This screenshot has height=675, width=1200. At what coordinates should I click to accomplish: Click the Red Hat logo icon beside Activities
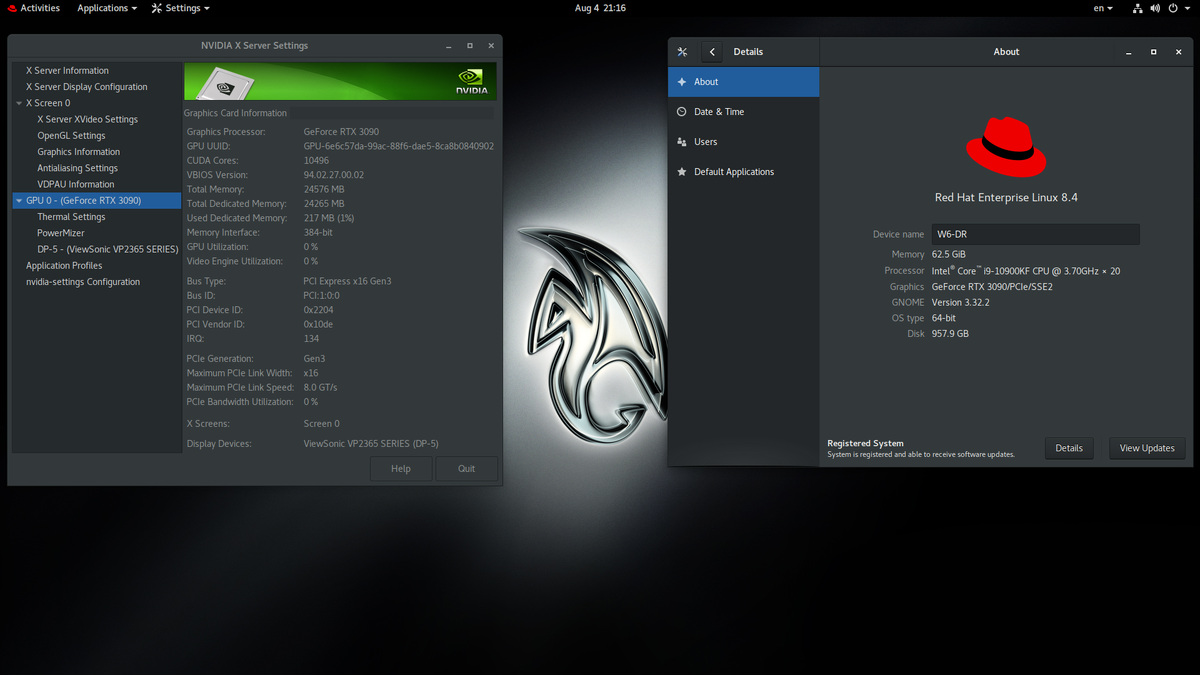pos(10,8)
